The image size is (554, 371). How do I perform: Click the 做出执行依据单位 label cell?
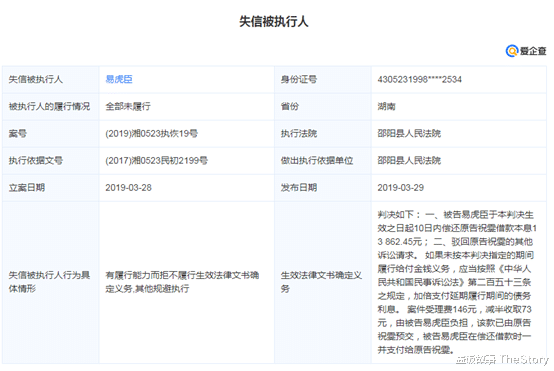(x=323, y=161)
